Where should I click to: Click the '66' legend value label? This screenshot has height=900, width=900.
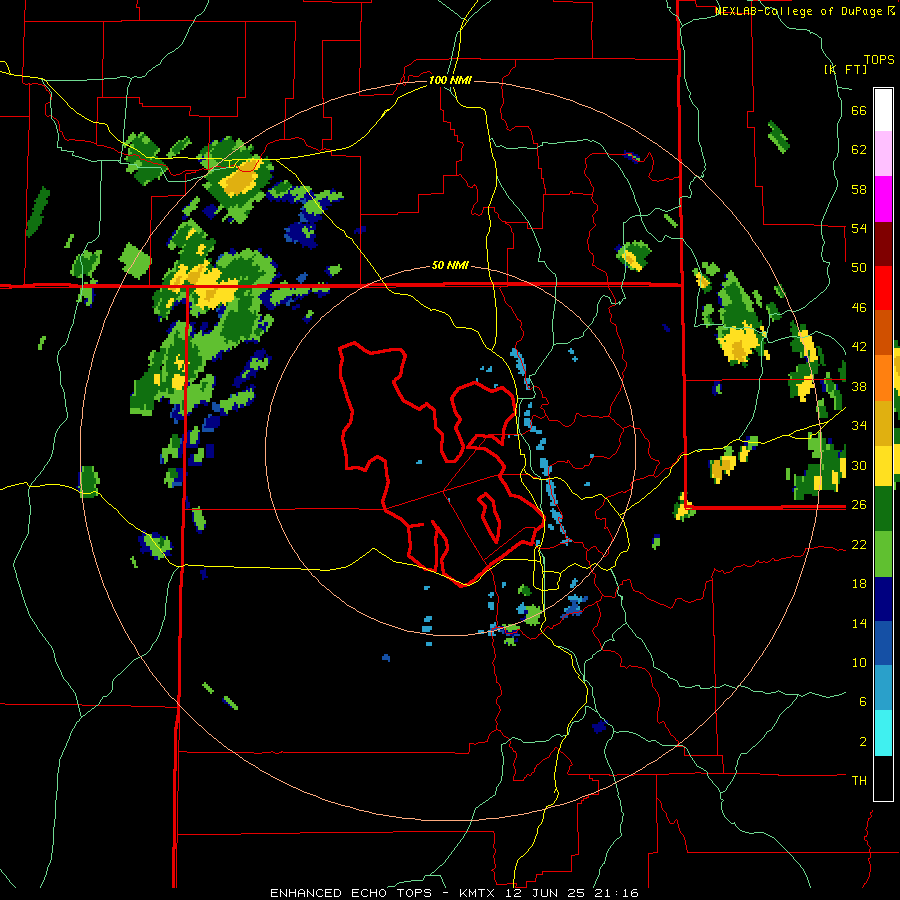(x=859, y=111)
